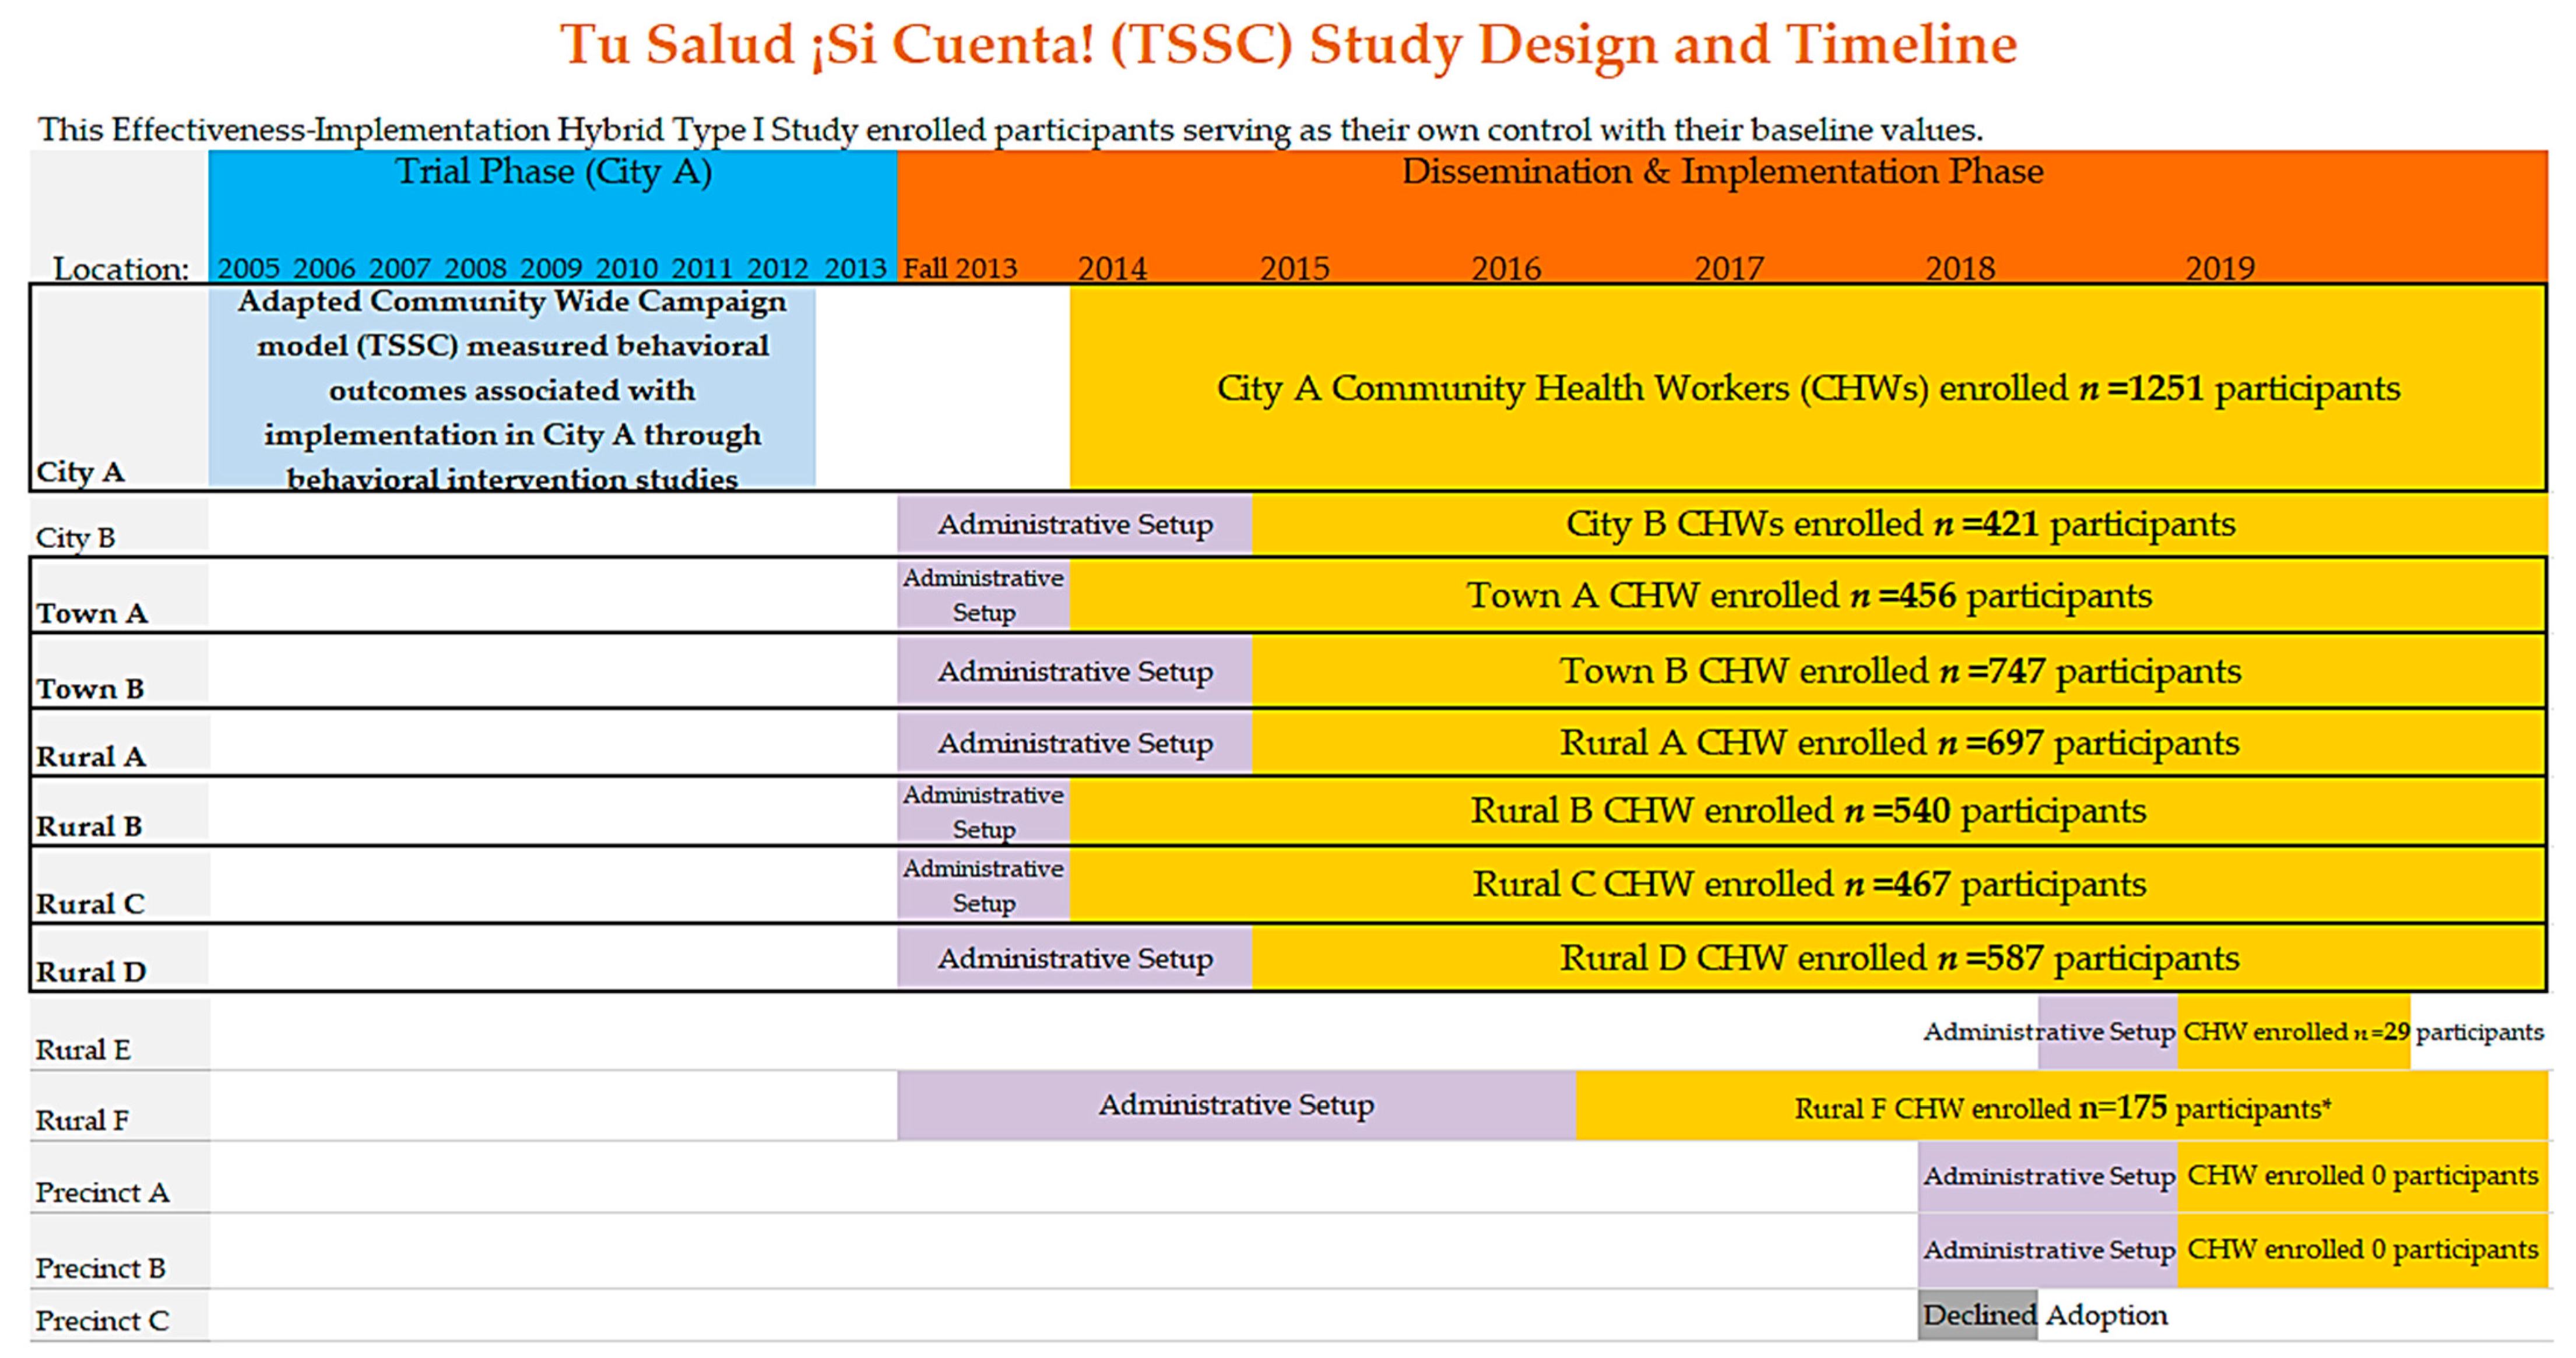Click City A CHWs enrolled n=1251 bar
The image size is (2576, 1358).
pyautogui.click(x=1807, y=388)
